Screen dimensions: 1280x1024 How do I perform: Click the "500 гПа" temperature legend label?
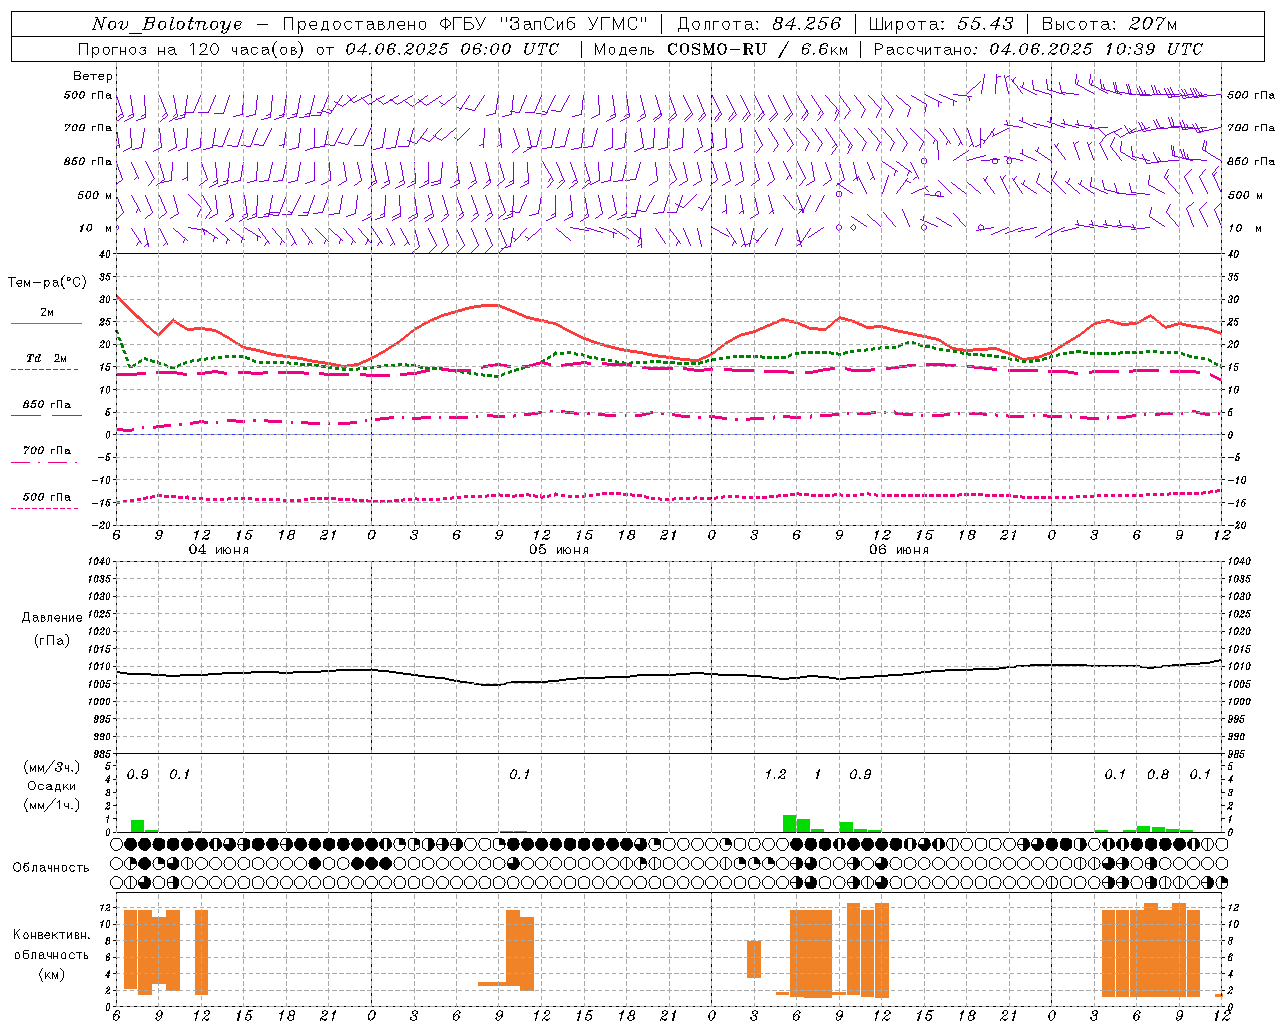[x=47, y=497]
